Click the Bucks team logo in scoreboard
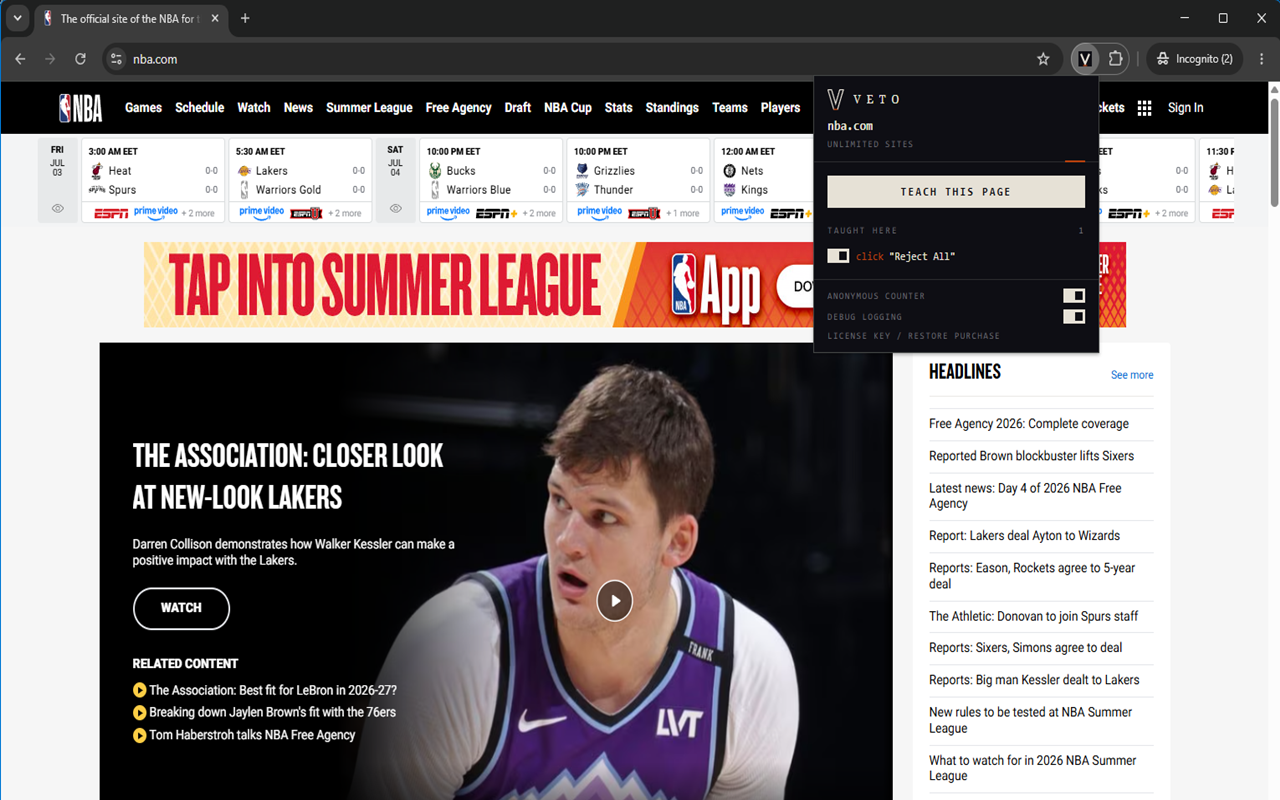Image resolution: width=1280 pixels, height=800 pixels. [x=435, y=171]
